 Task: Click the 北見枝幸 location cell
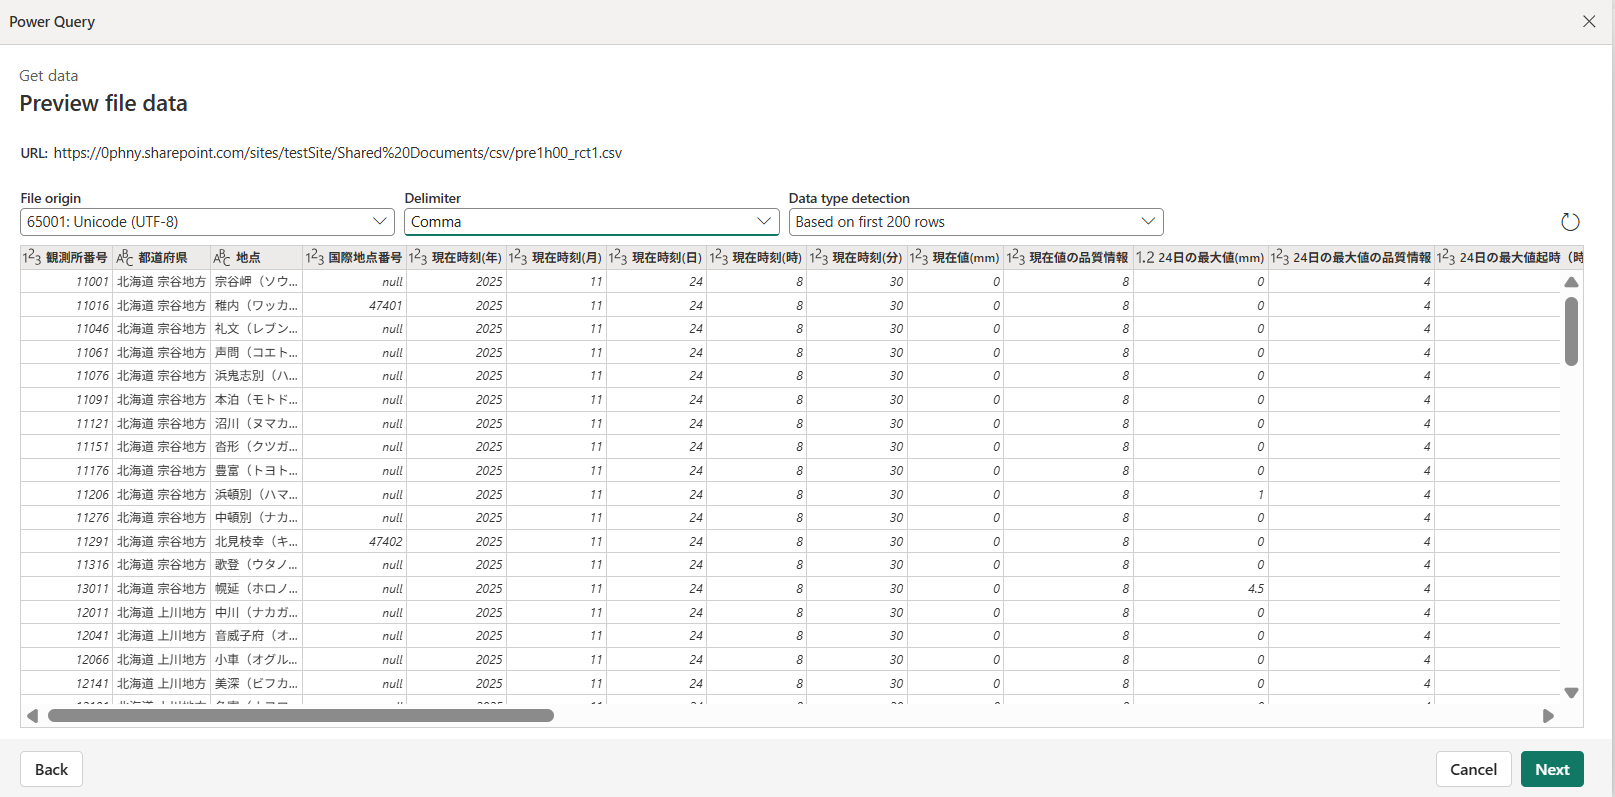(257, 541)
